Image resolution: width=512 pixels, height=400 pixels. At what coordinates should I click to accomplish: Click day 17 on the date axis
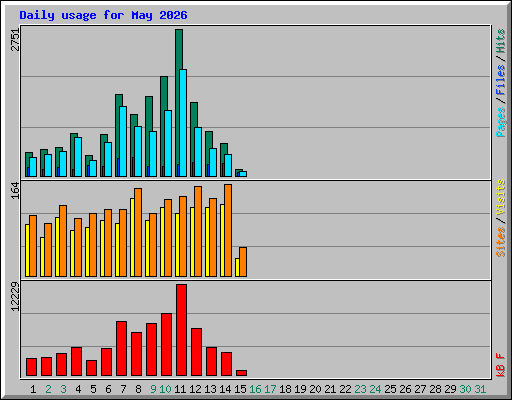tap(270, 389)
